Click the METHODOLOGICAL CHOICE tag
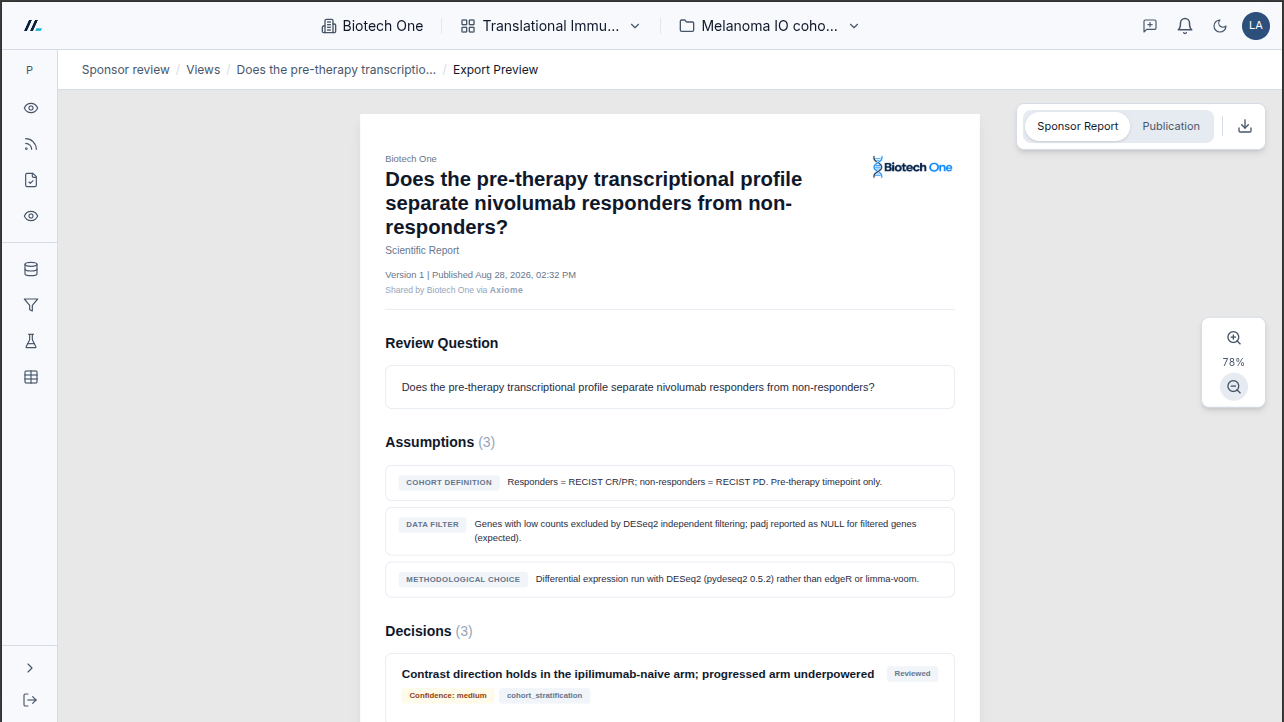This screenshot has height=722, width=1284. 463,580
